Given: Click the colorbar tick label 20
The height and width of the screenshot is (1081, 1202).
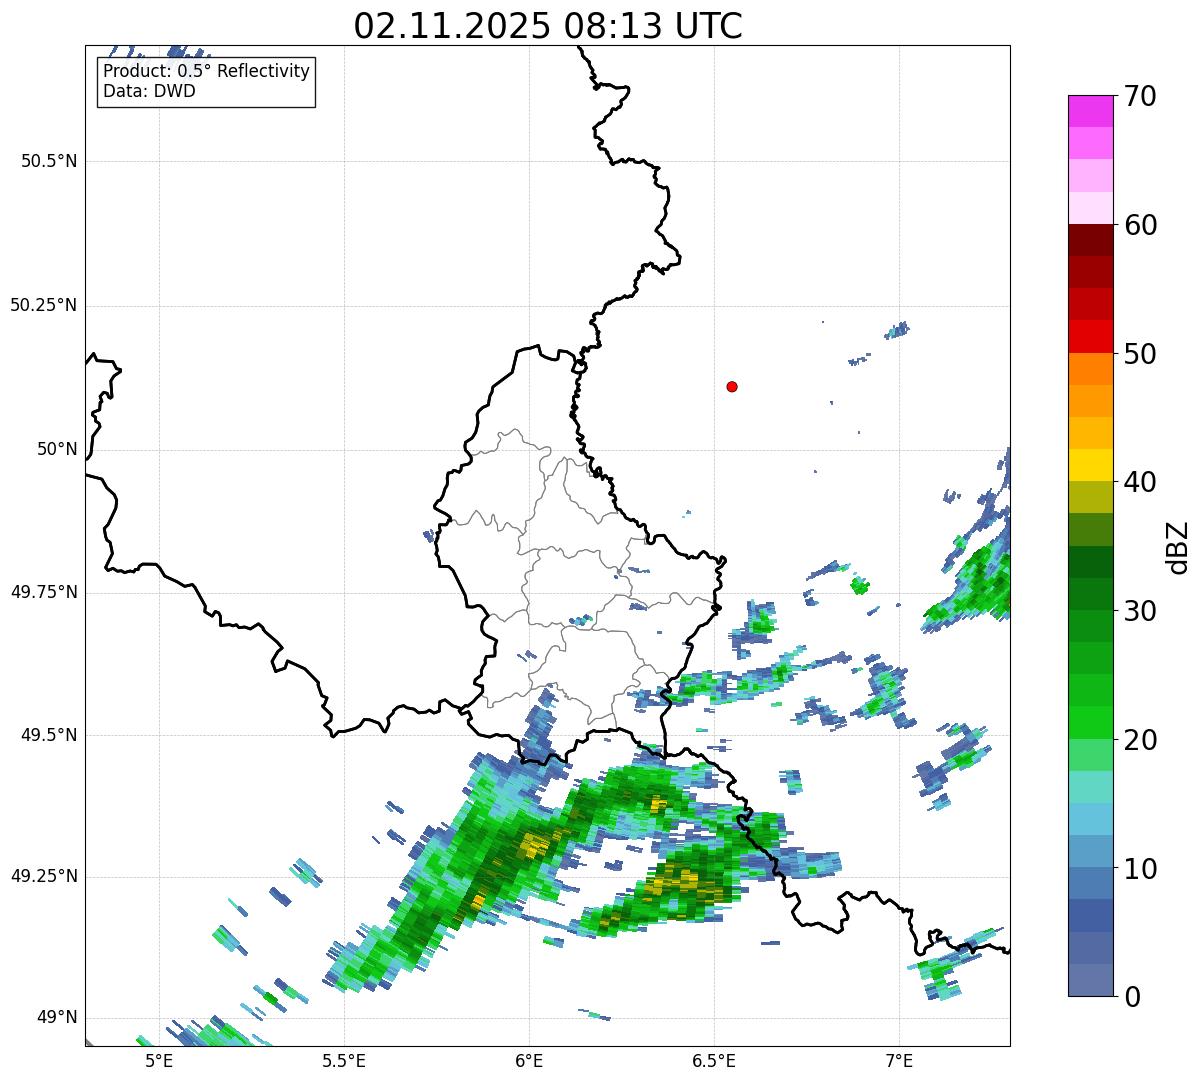Looking at the screenshot, I should [x=1140, y=740].
